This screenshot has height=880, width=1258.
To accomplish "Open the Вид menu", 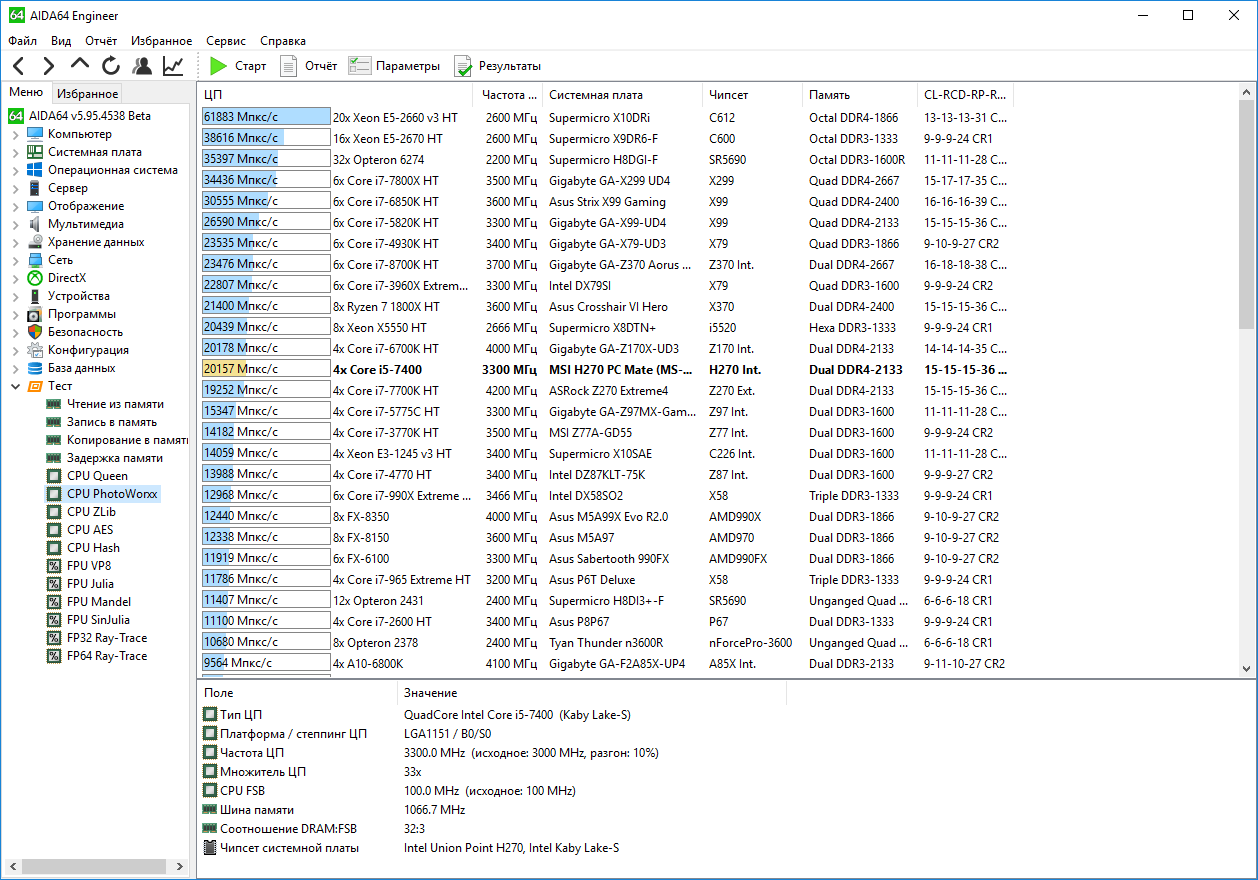I will pyautogui.click(x=61, y=41).
